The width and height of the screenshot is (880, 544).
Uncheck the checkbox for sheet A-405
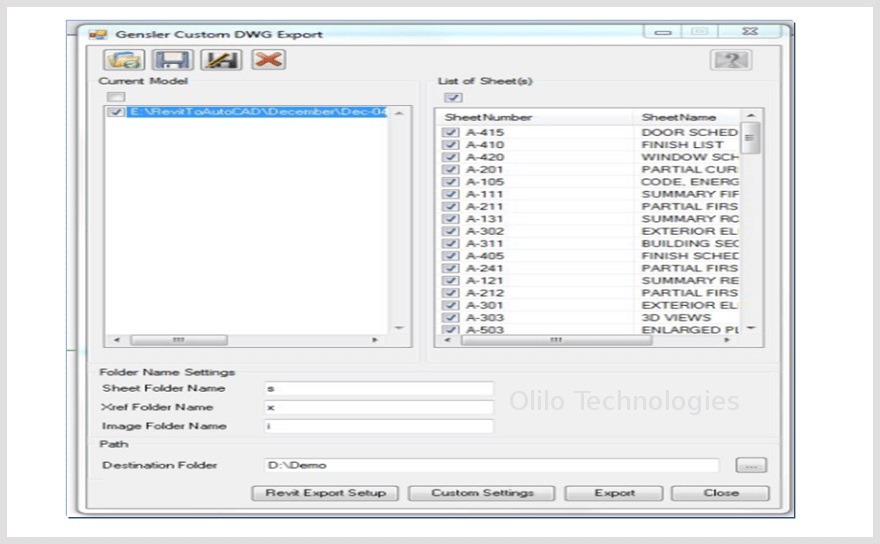tap(450, 256)
